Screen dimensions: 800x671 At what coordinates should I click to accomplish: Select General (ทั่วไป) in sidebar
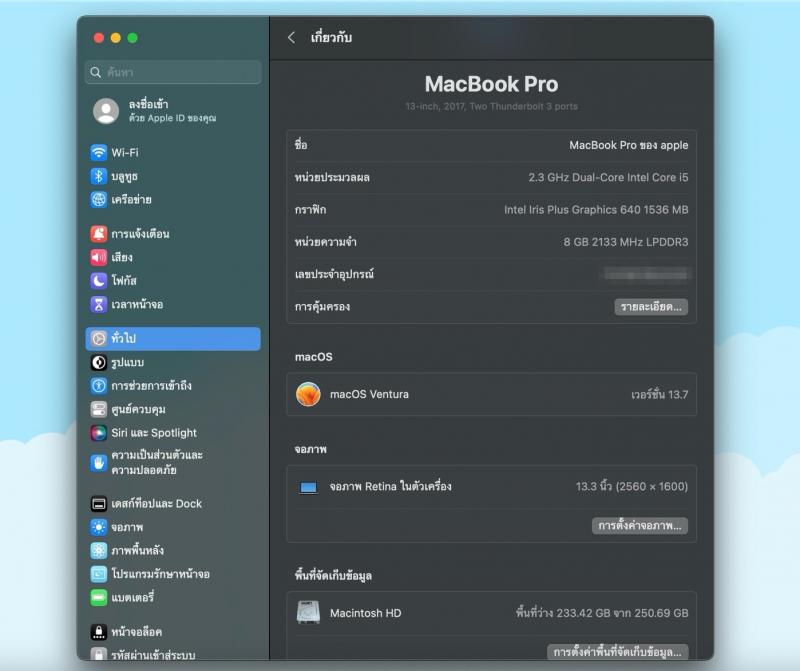click(x=172, y=339)
